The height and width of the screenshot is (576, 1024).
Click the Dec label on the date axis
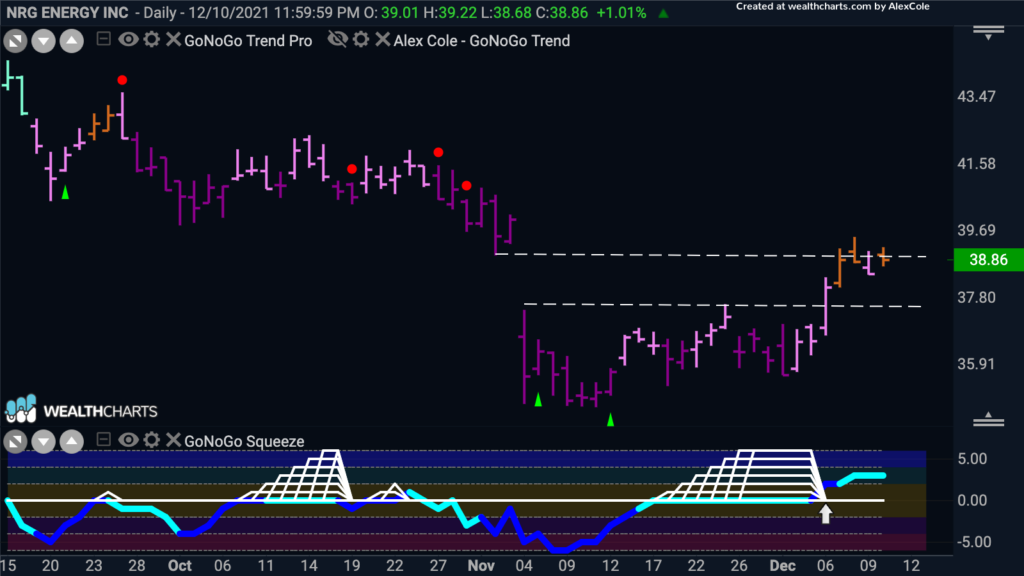[782, 566]
